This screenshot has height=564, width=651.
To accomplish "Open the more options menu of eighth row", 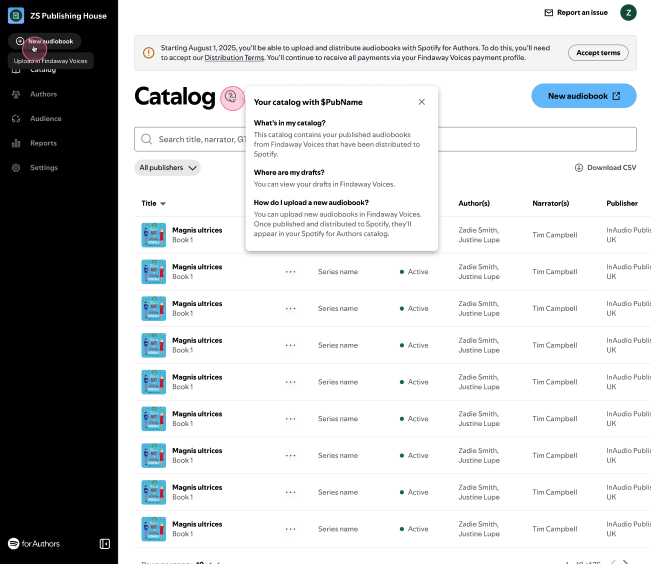I will pyautogui.click(x=291, y=492).
